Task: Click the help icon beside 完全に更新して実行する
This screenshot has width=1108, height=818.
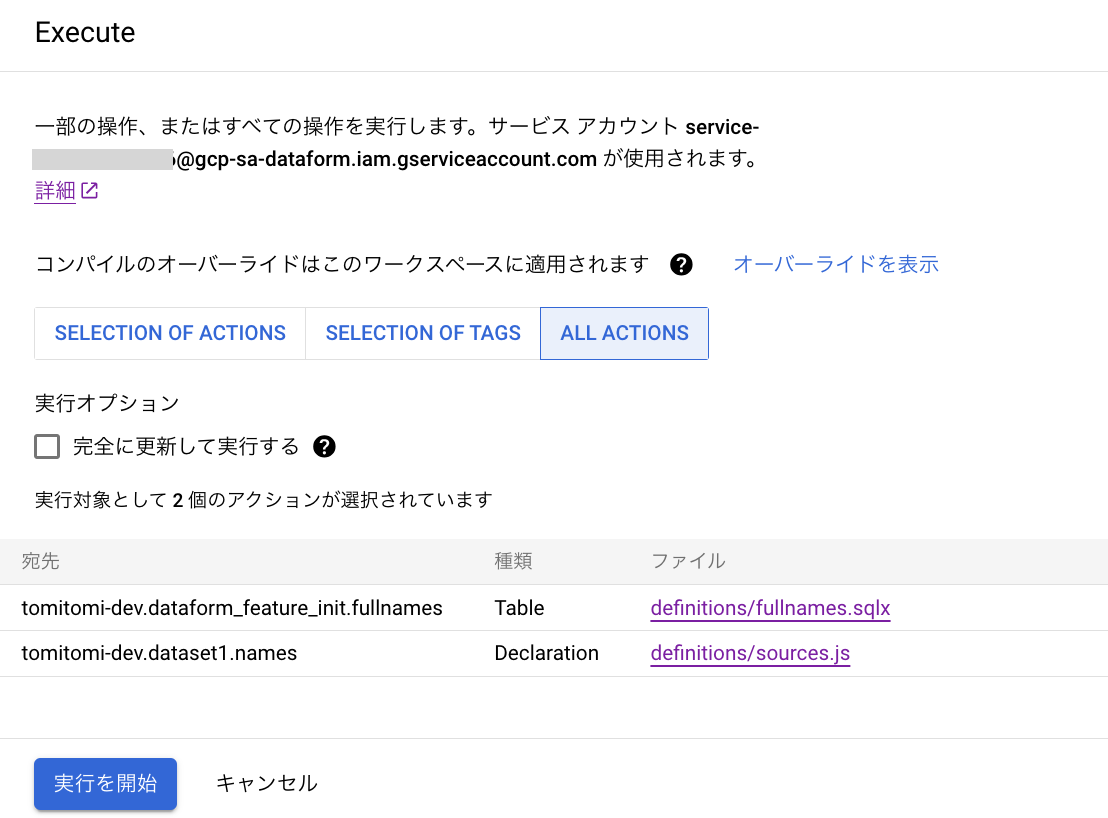Action: click(324, 446)
